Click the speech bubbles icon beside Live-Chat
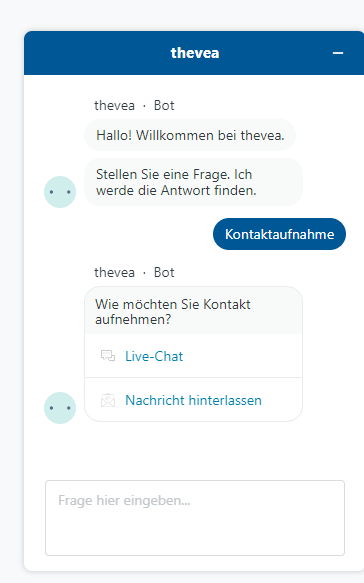This screenshot has width=364, height=583. [x=108, y=356]
